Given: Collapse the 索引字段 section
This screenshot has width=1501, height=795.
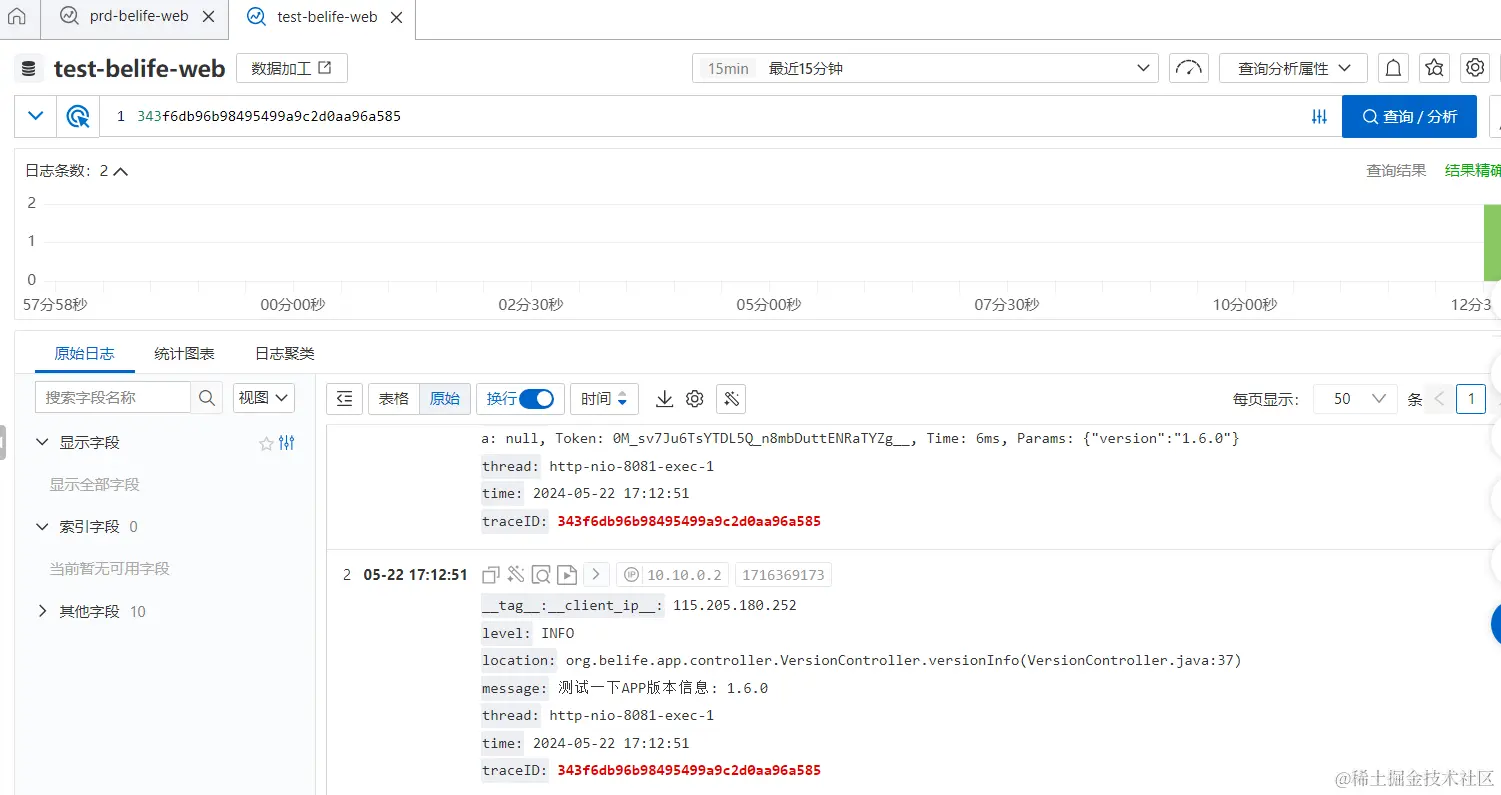Looking at the screenshot, I should click(x=42, y=526).
